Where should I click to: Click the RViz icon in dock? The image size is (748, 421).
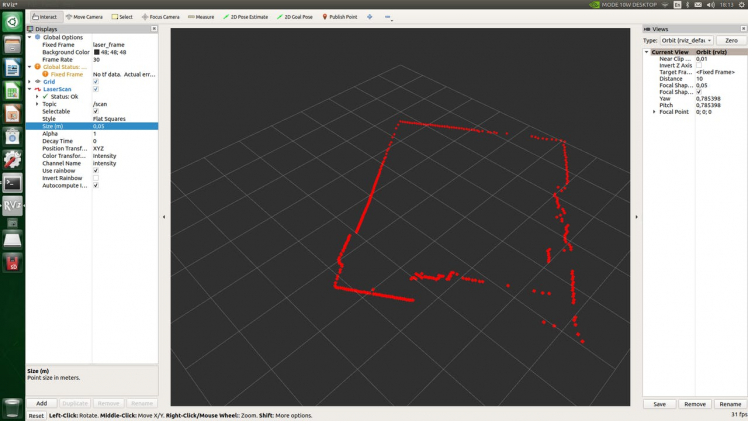tap(12, 206)
